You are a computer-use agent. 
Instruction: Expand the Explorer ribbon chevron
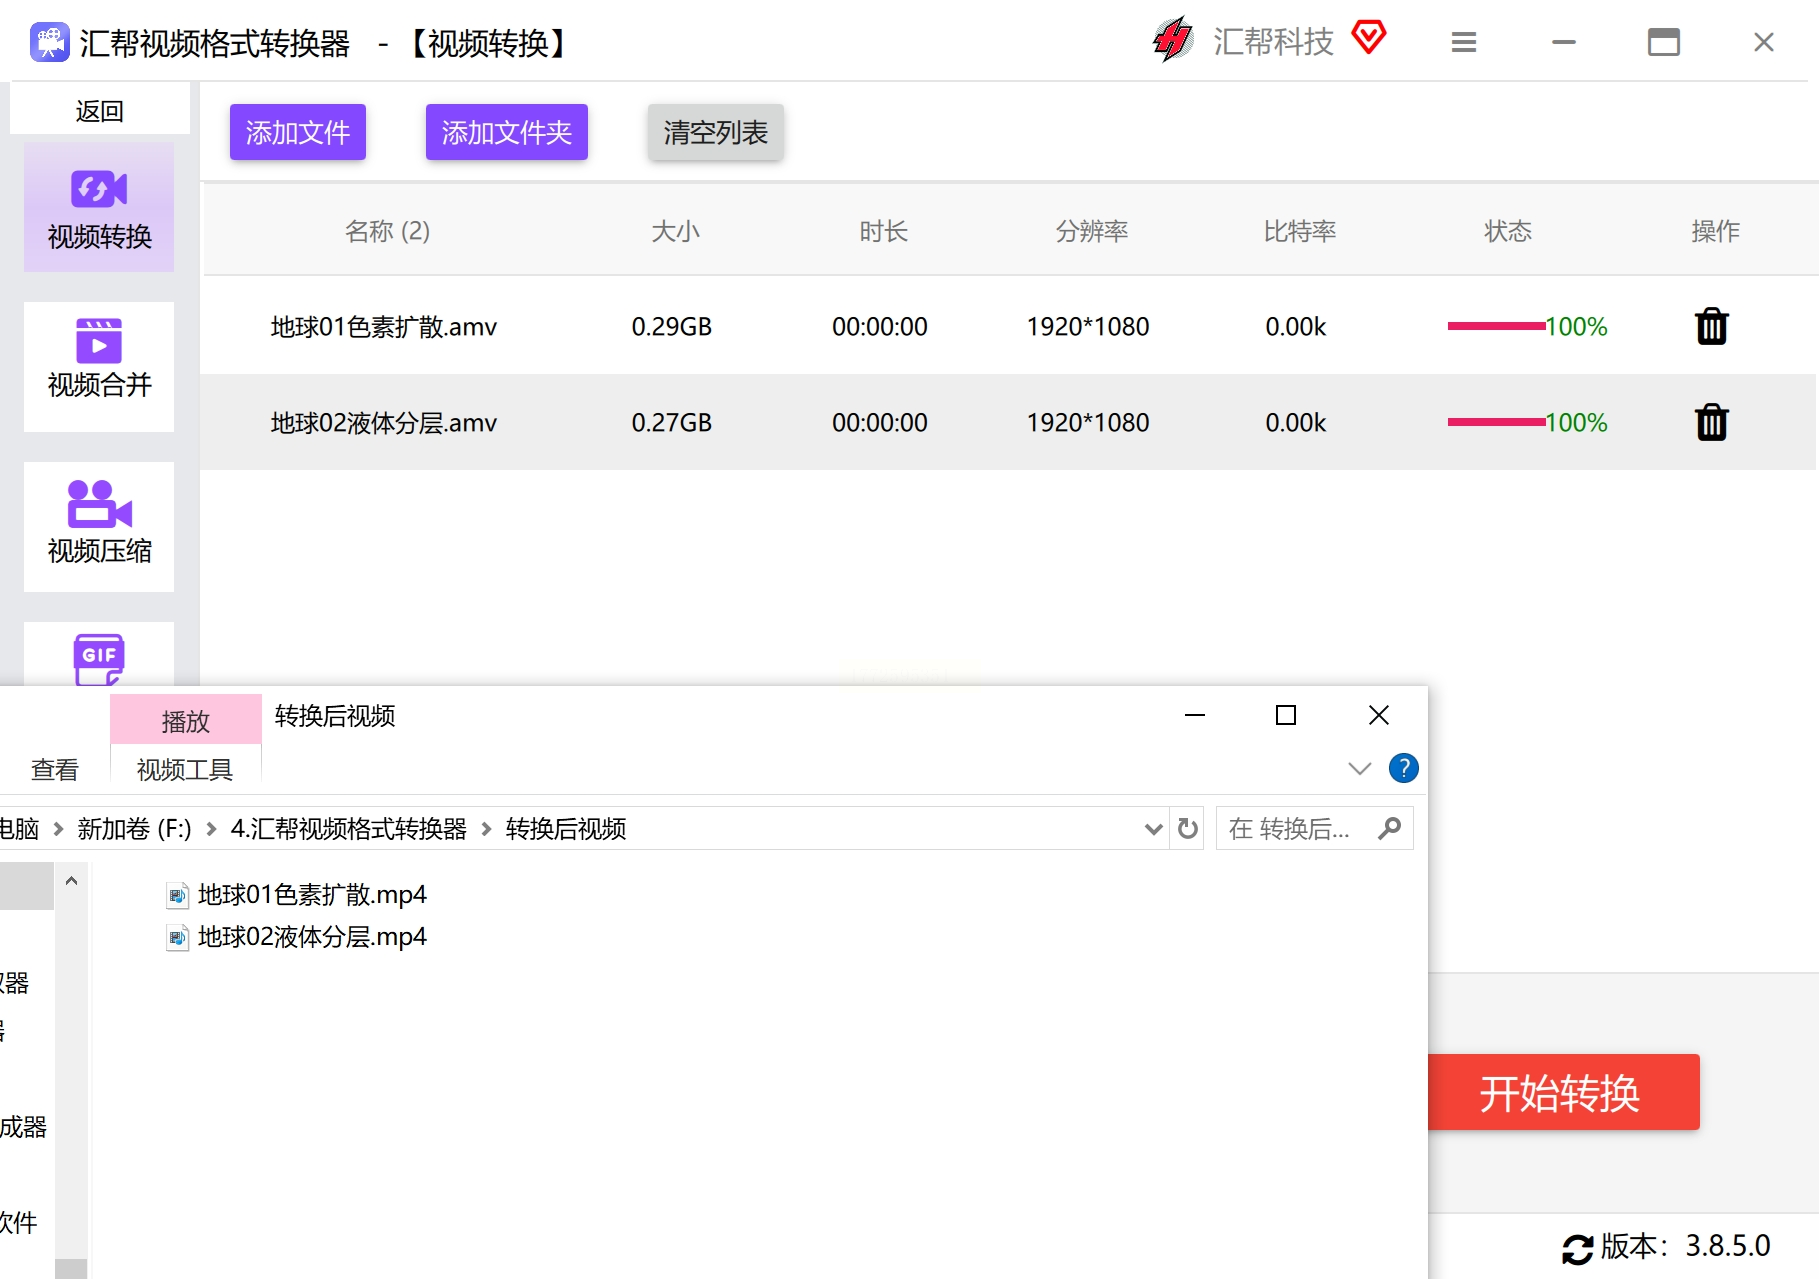(x=1359, y=768)
